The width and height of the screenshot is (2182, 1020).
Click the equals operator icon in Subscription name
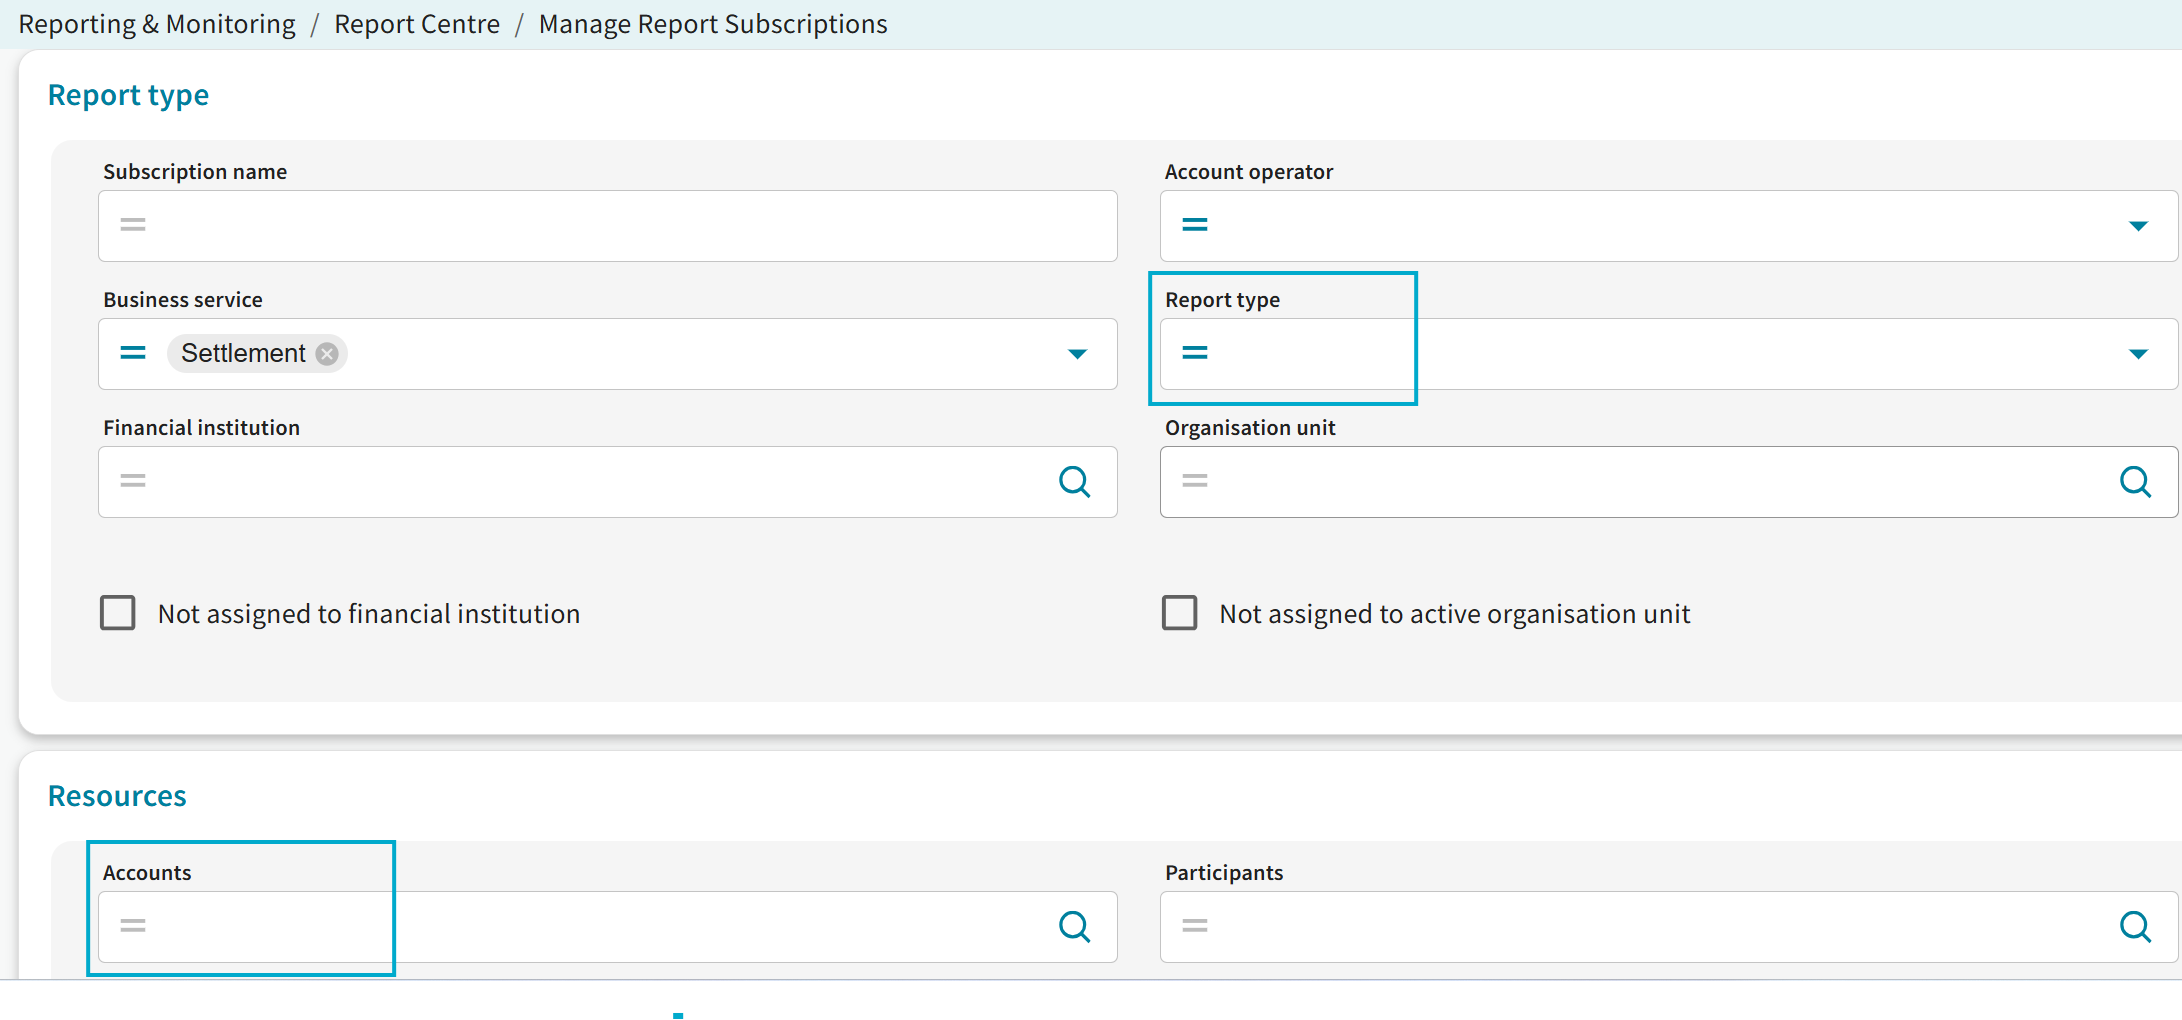133,225
